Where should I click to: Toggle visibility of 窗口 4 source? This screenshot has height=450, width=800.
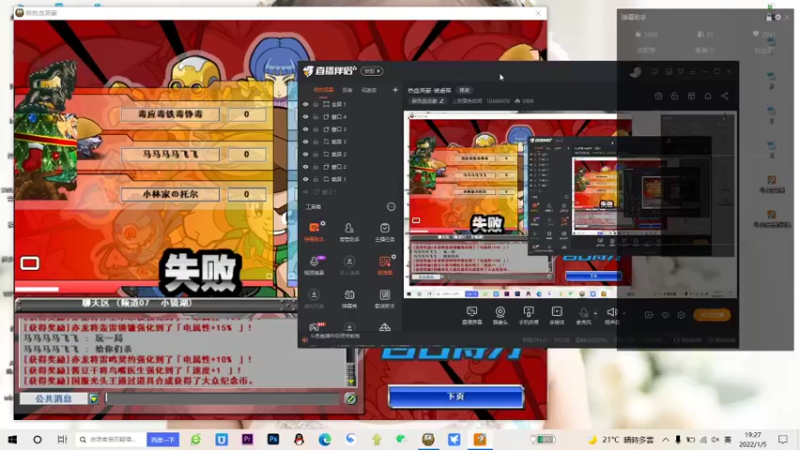click(306, 117)
